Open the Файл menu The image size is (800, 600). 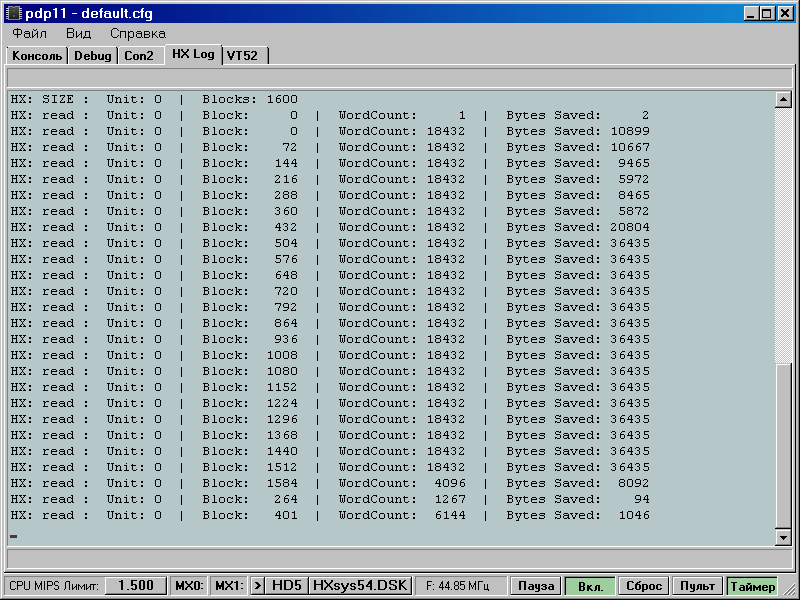(x=29, y=33)
